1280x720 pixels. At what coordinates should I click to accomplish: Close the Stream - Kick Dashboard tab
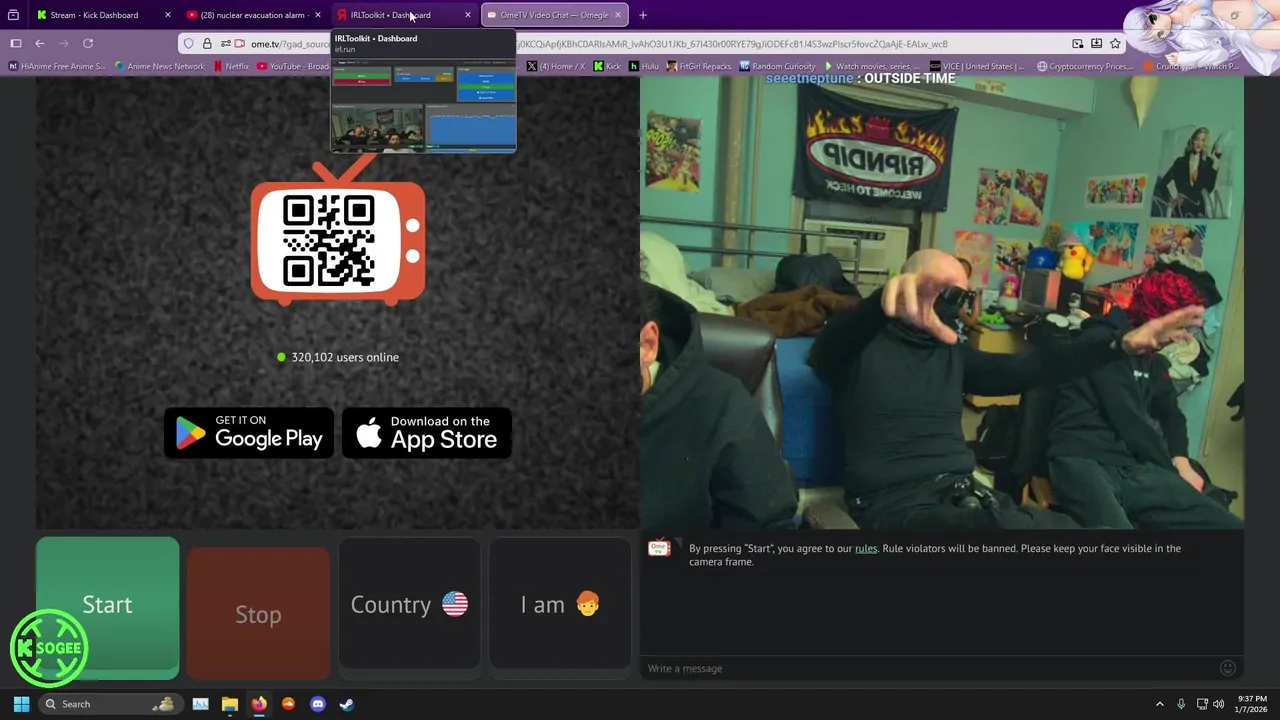[x=167, y=15]
